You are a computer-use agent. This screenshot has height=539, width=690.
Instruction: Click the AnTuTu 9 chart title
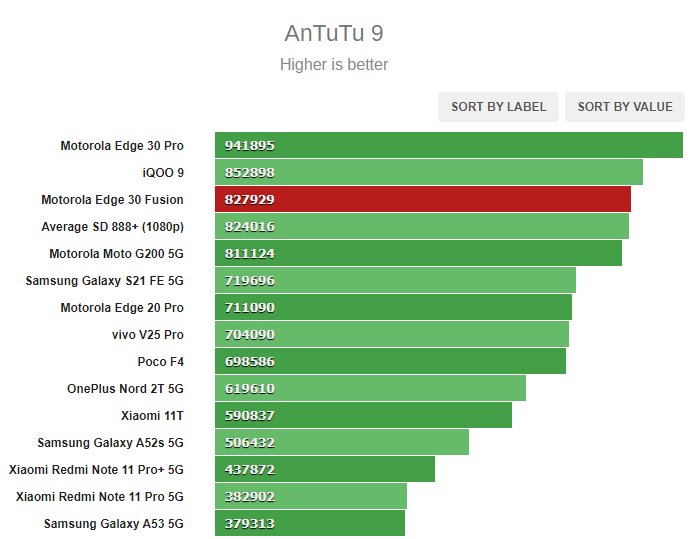click(334, 33)
